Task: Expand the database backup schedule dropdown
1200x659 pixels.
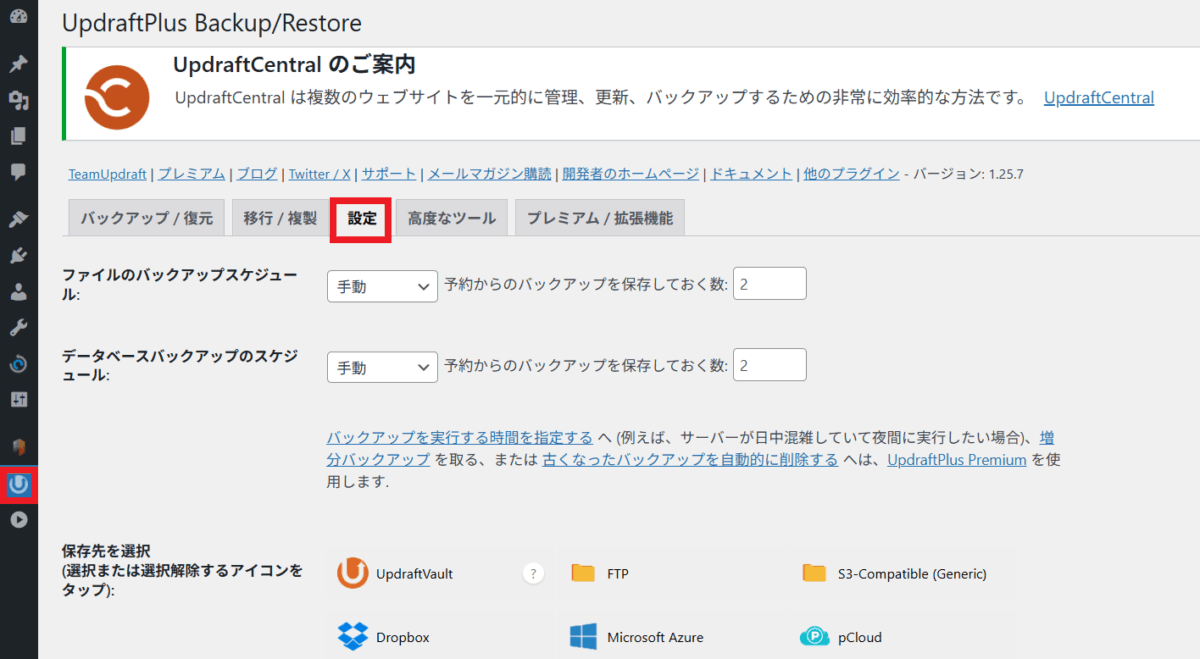Action: point(382,367)
